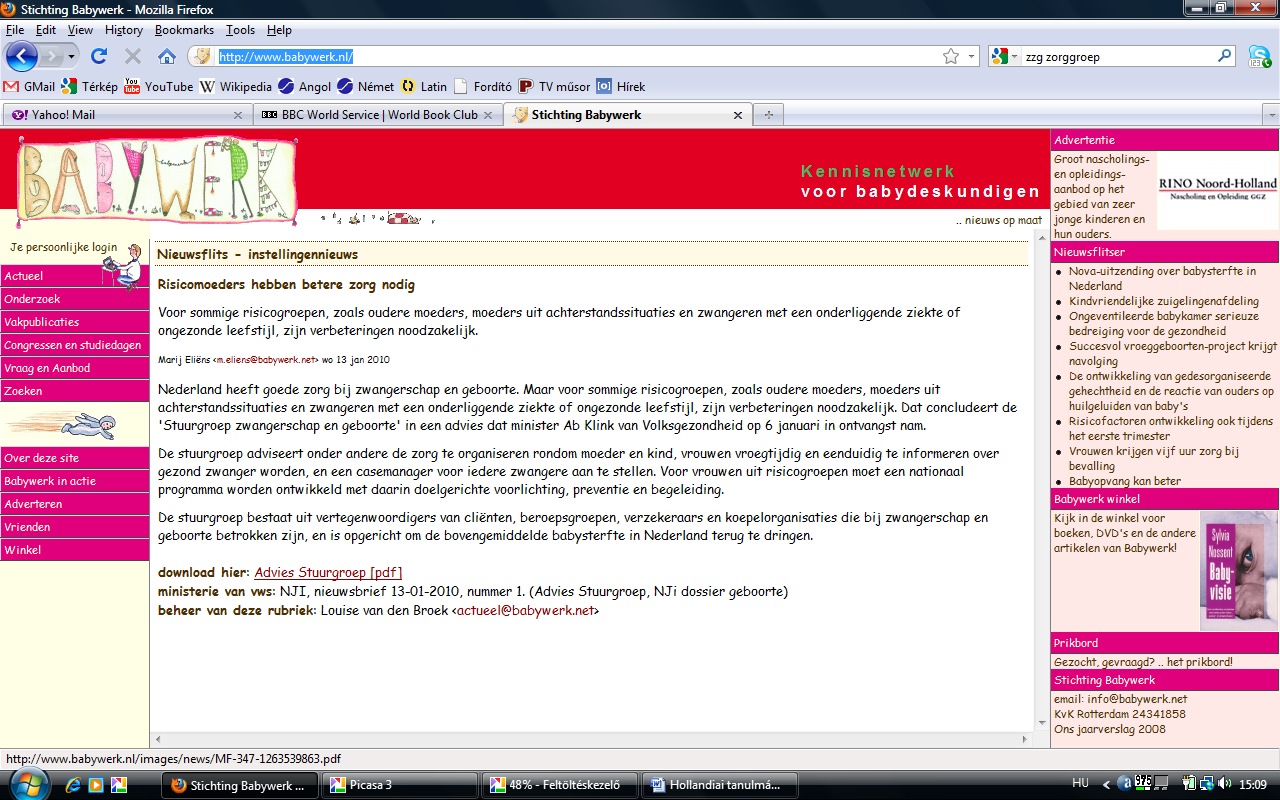This screenshot has height=800, width=1280.
Task: Open the File menu
Action: 15,30
